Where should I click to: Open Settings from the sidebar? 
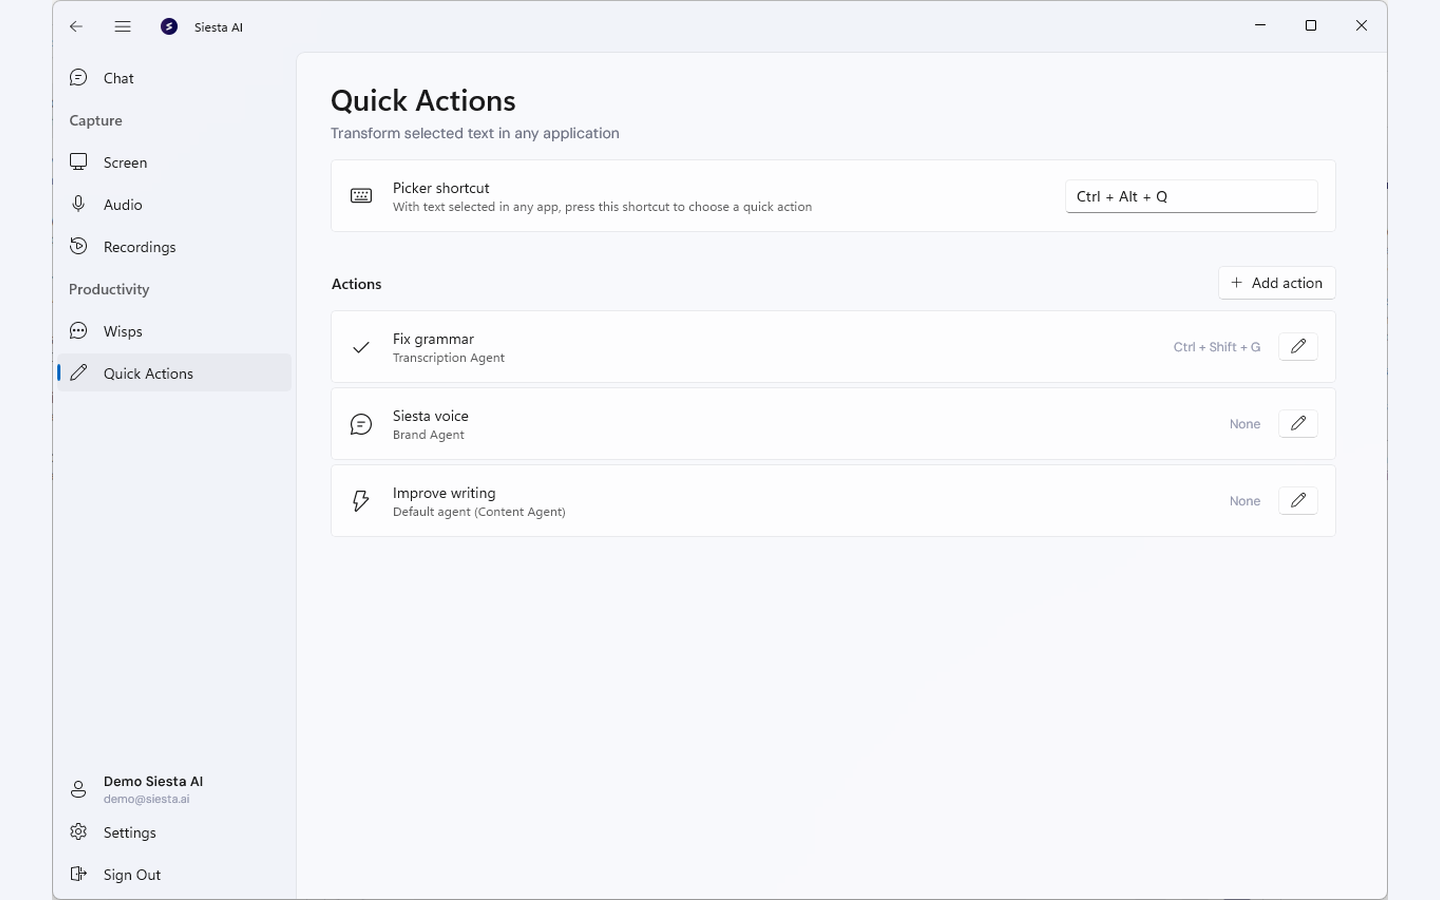(174, 832)
